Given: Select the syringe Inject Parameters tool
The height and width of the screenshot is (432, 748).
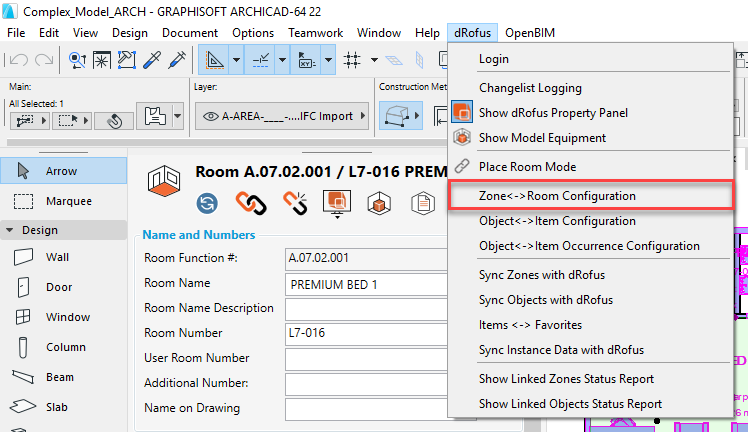Looking at the screenshot, I should (x=178, y=60).
